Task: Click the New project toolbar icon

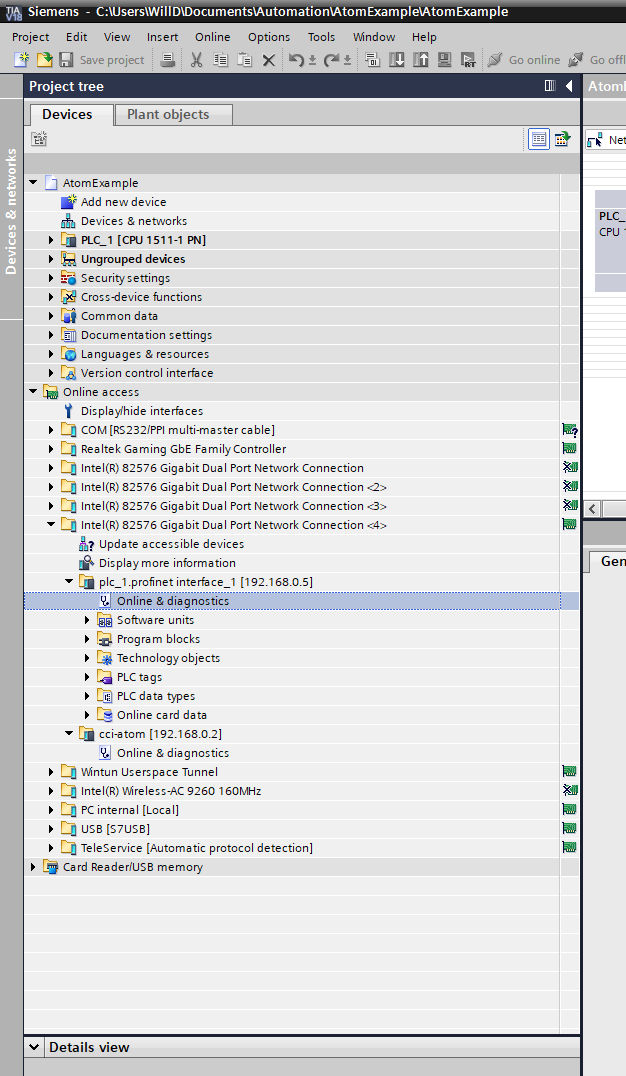Action: click(x=21, y=60)
